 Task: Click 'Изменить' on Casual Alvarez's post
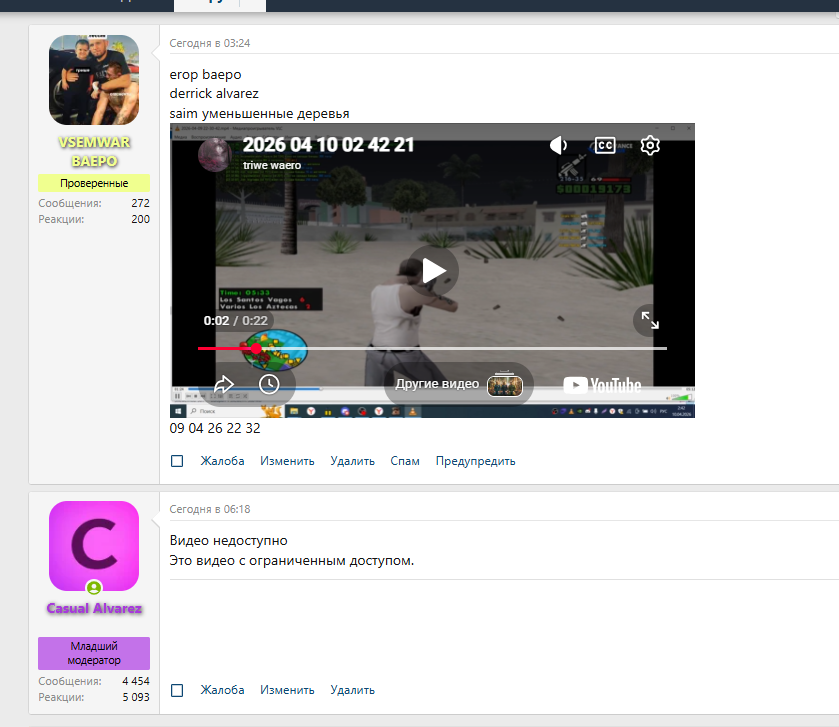(287, 690)
